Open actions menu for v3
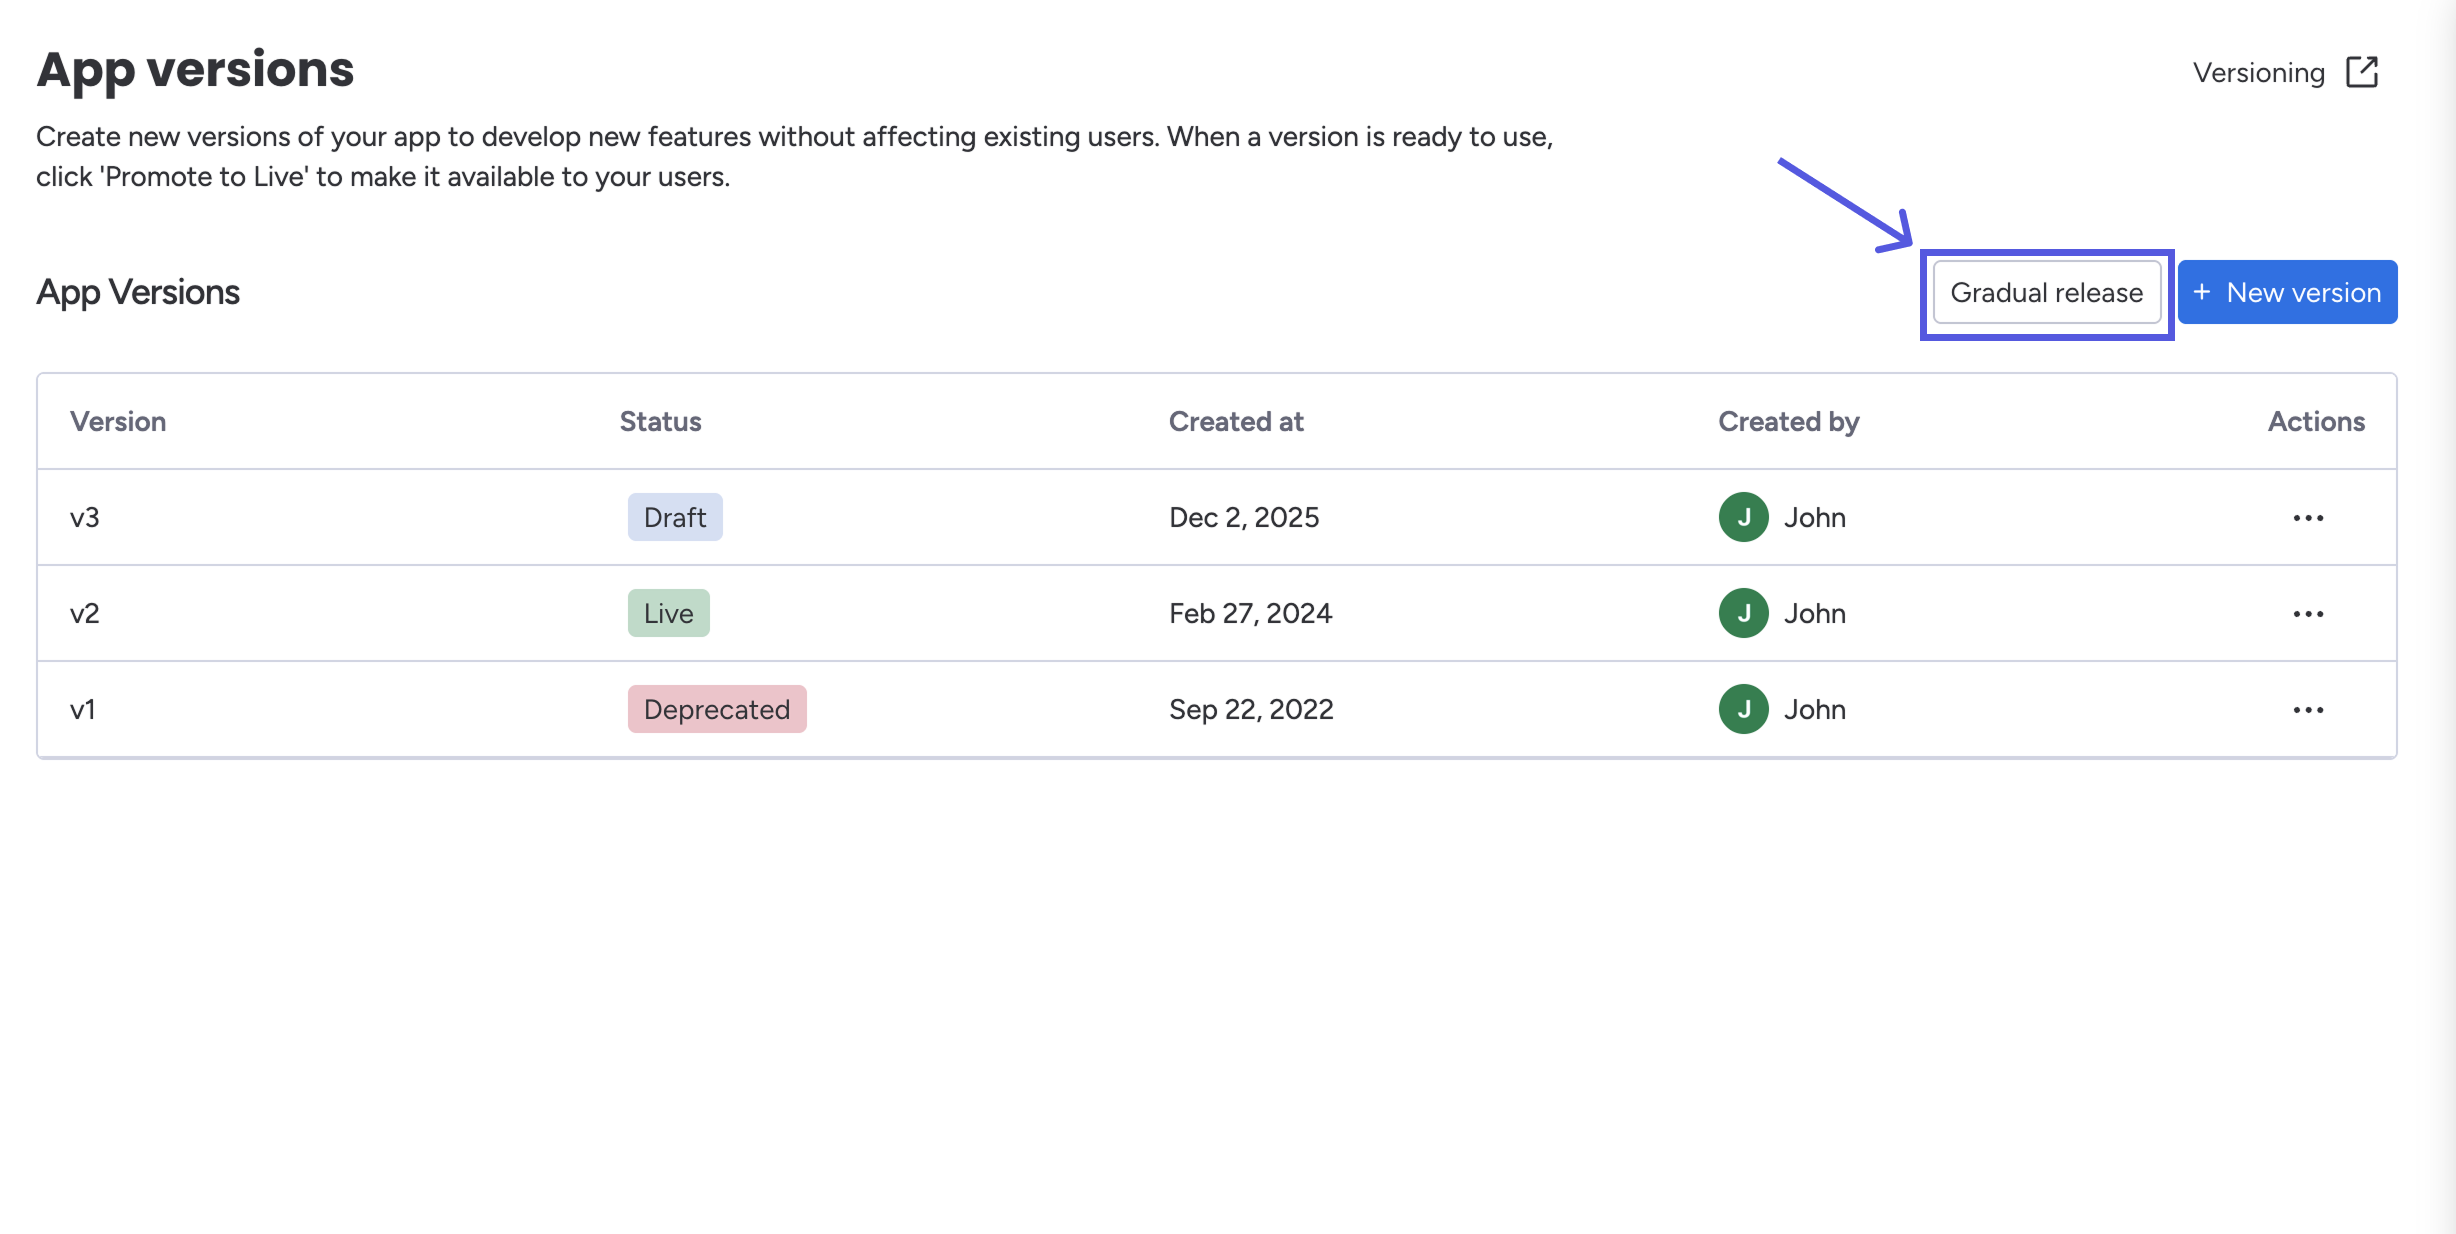 (2308, 518)
